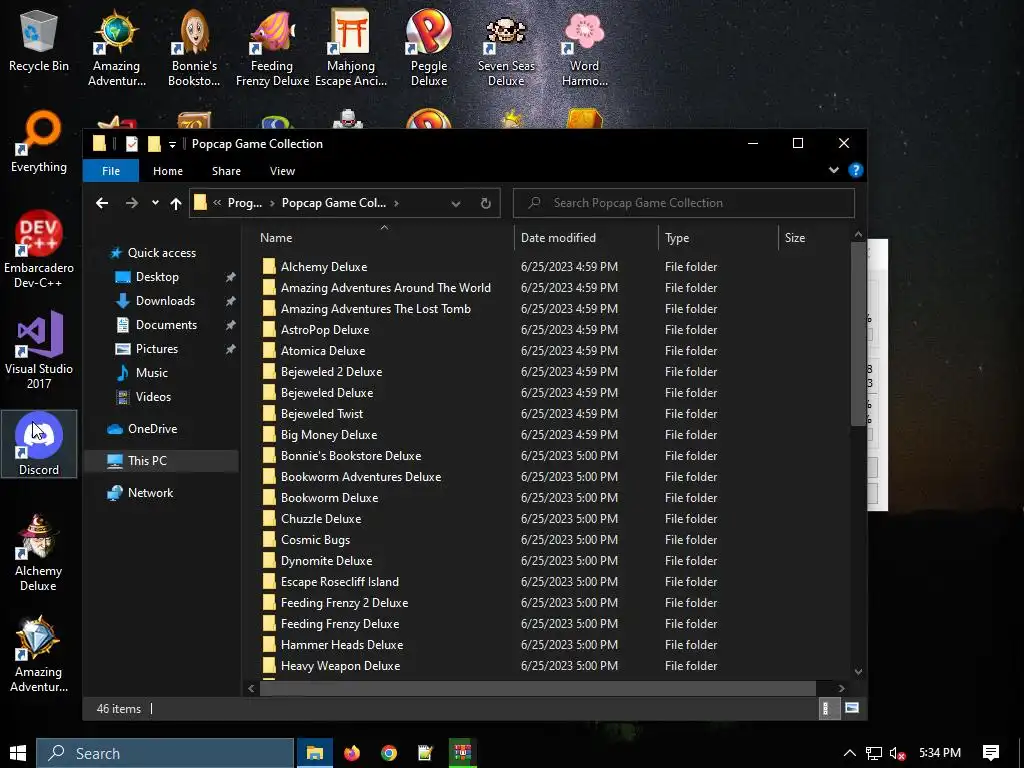This screenshot has height=768, width=1024.
Task: Click the muted volume tray icon
Action: (x=898, y=753)
